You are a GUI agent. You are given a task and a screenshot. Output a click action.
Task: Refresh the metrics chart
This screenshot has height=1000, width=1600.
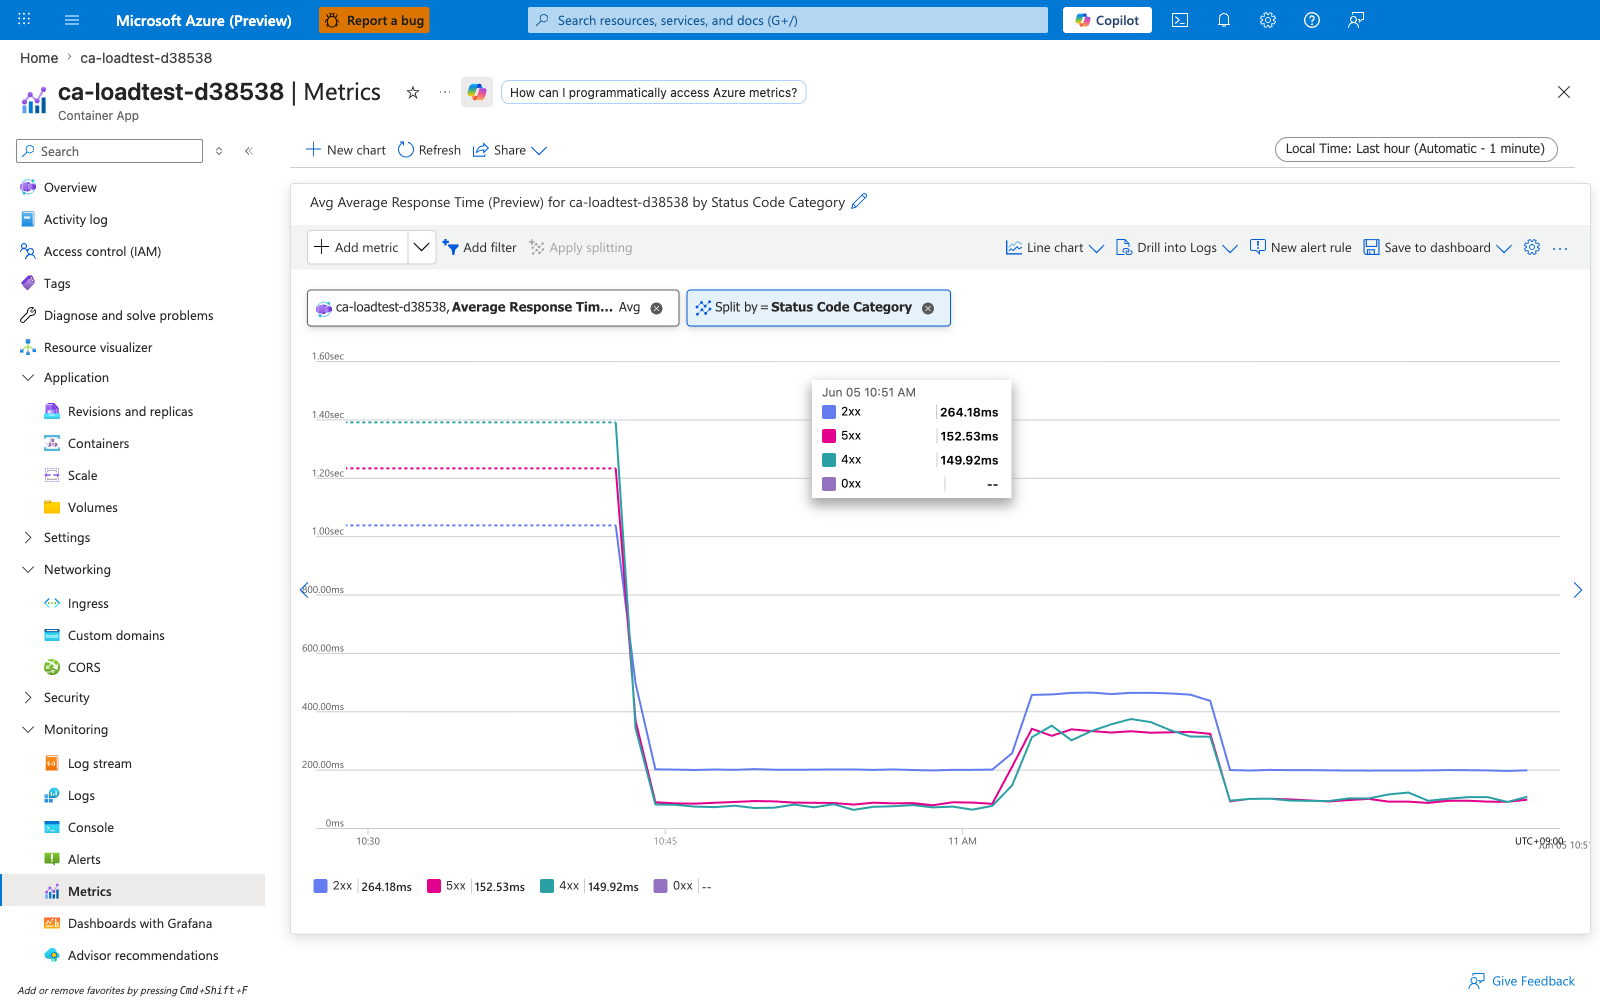coord(429,150)
